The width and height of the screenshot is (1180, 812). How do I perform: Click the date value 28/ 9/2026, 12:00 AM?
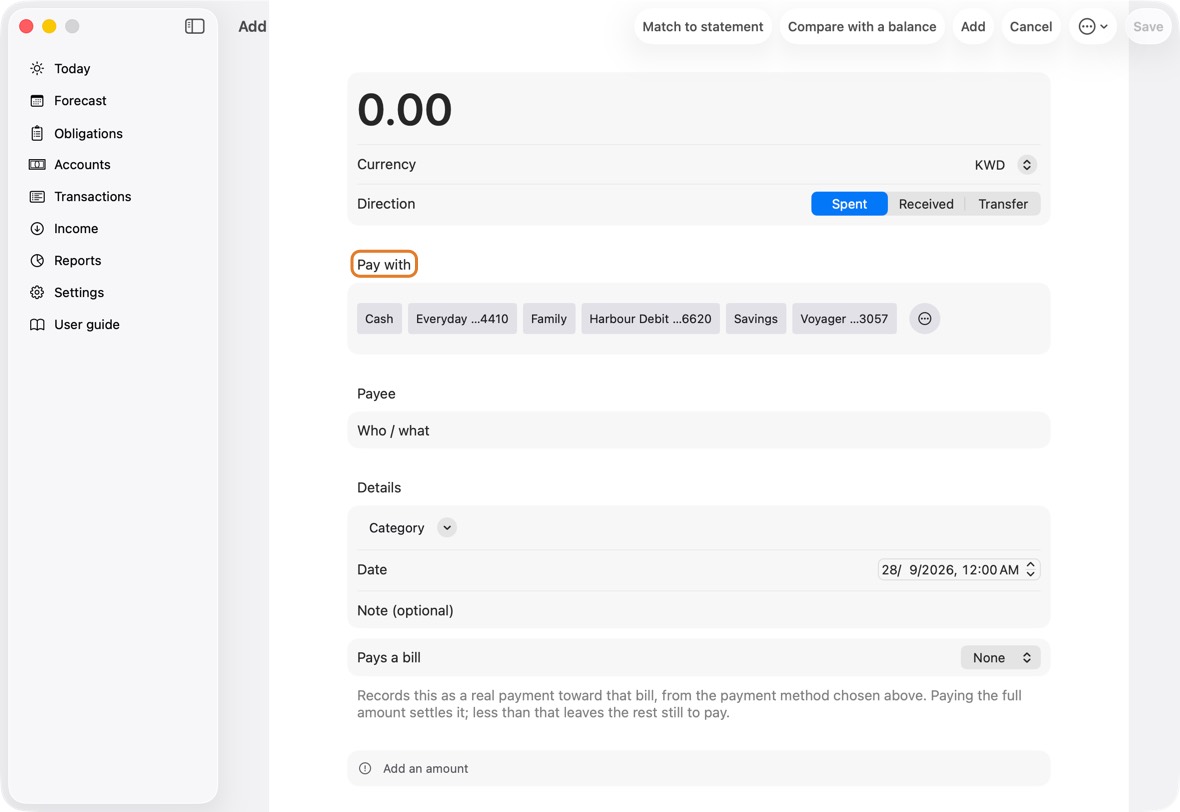point(950,570)
